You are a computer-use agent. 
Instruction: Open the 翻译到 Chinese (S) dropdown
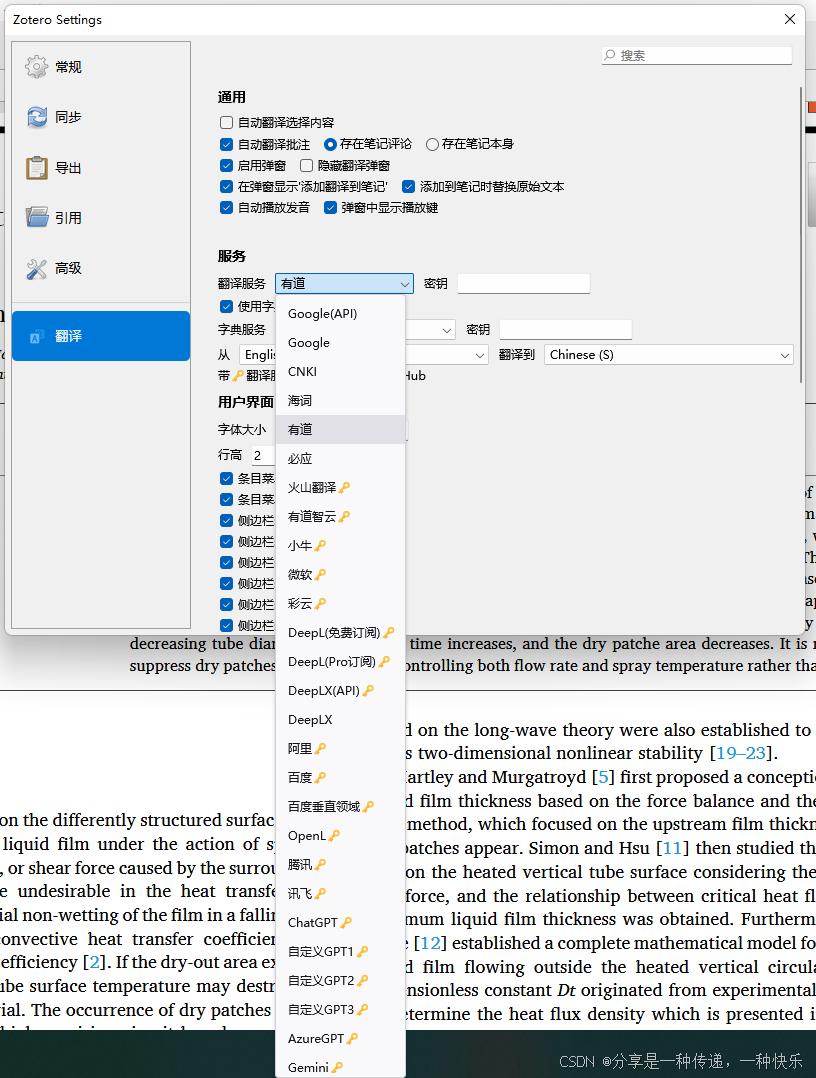point(668,355)
